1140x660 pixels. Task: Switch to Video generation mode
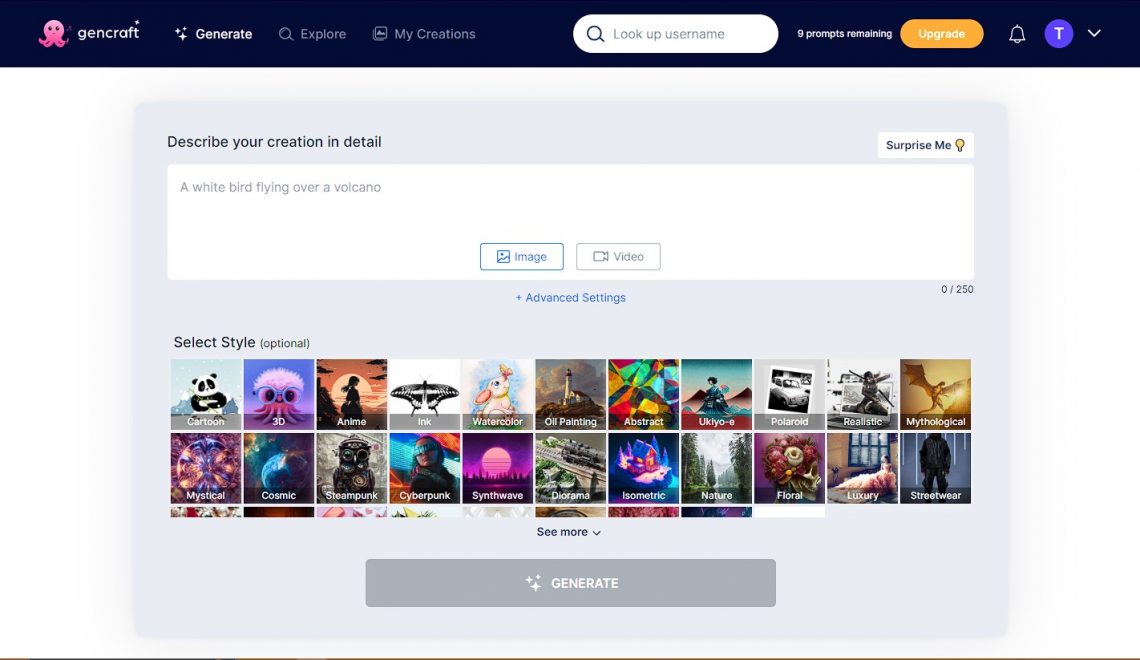pyautogui.click(x=618, y=257)
